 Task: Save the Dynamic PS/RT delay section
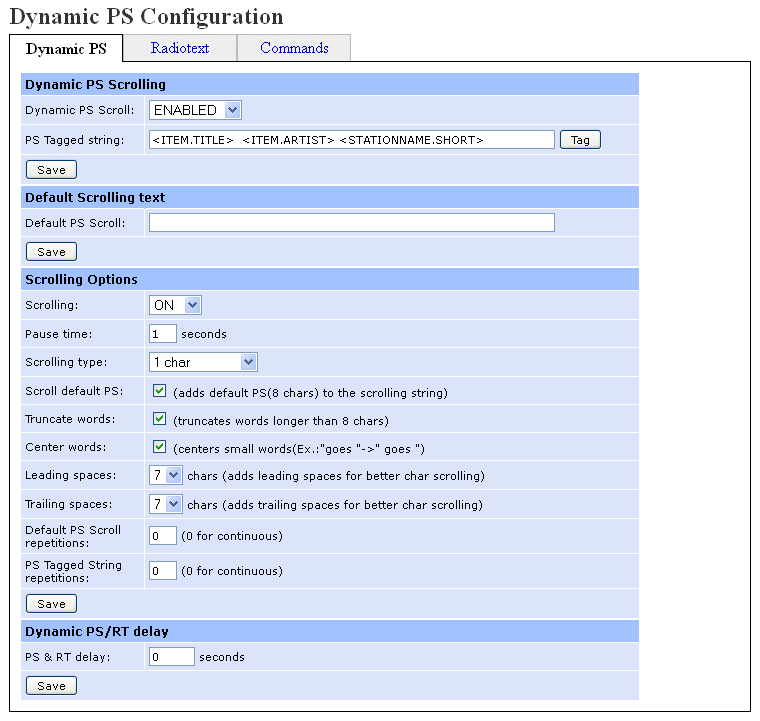click(x=51, y=686)
